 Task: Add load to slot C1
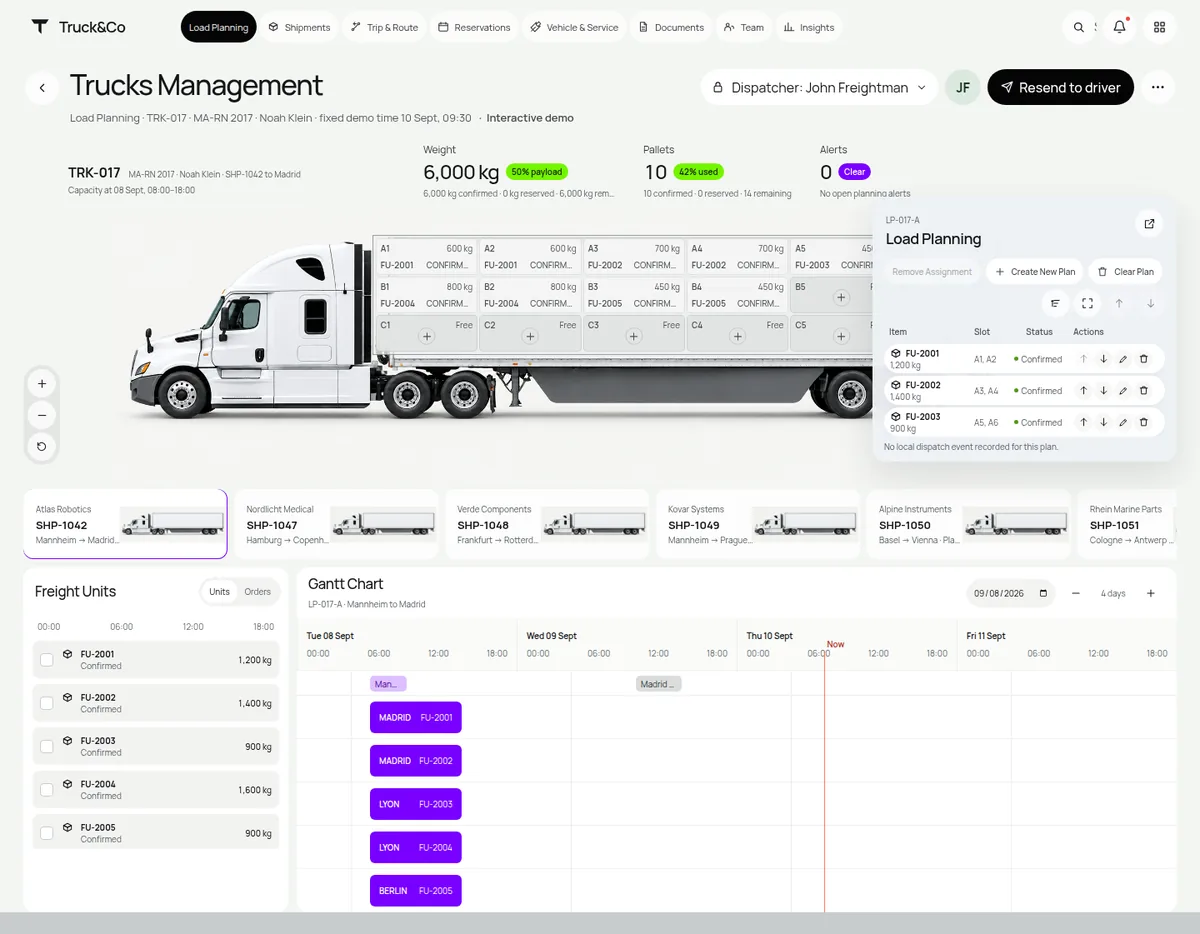[427, 337]
